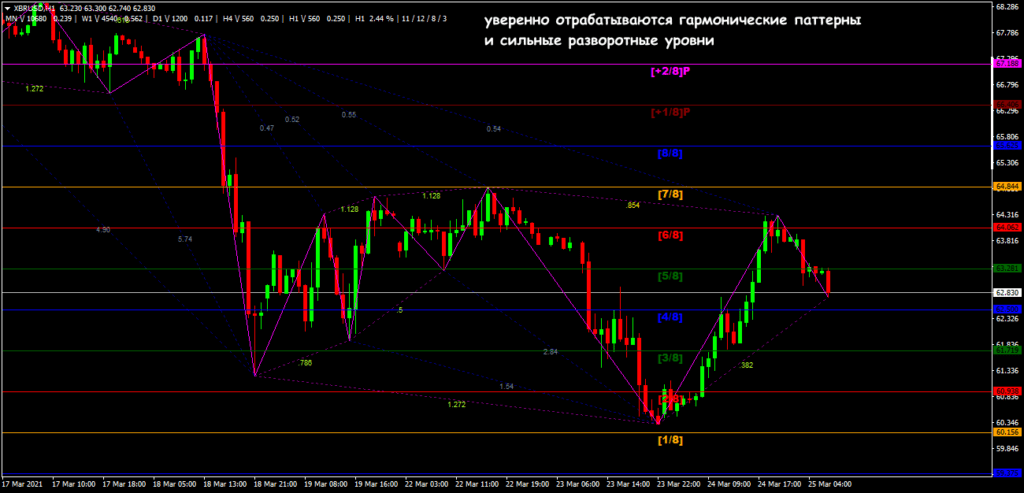Select the .382 ratio label
Image resolution: width=1024 pixels, height=493 pixels.
pos(746,366)
